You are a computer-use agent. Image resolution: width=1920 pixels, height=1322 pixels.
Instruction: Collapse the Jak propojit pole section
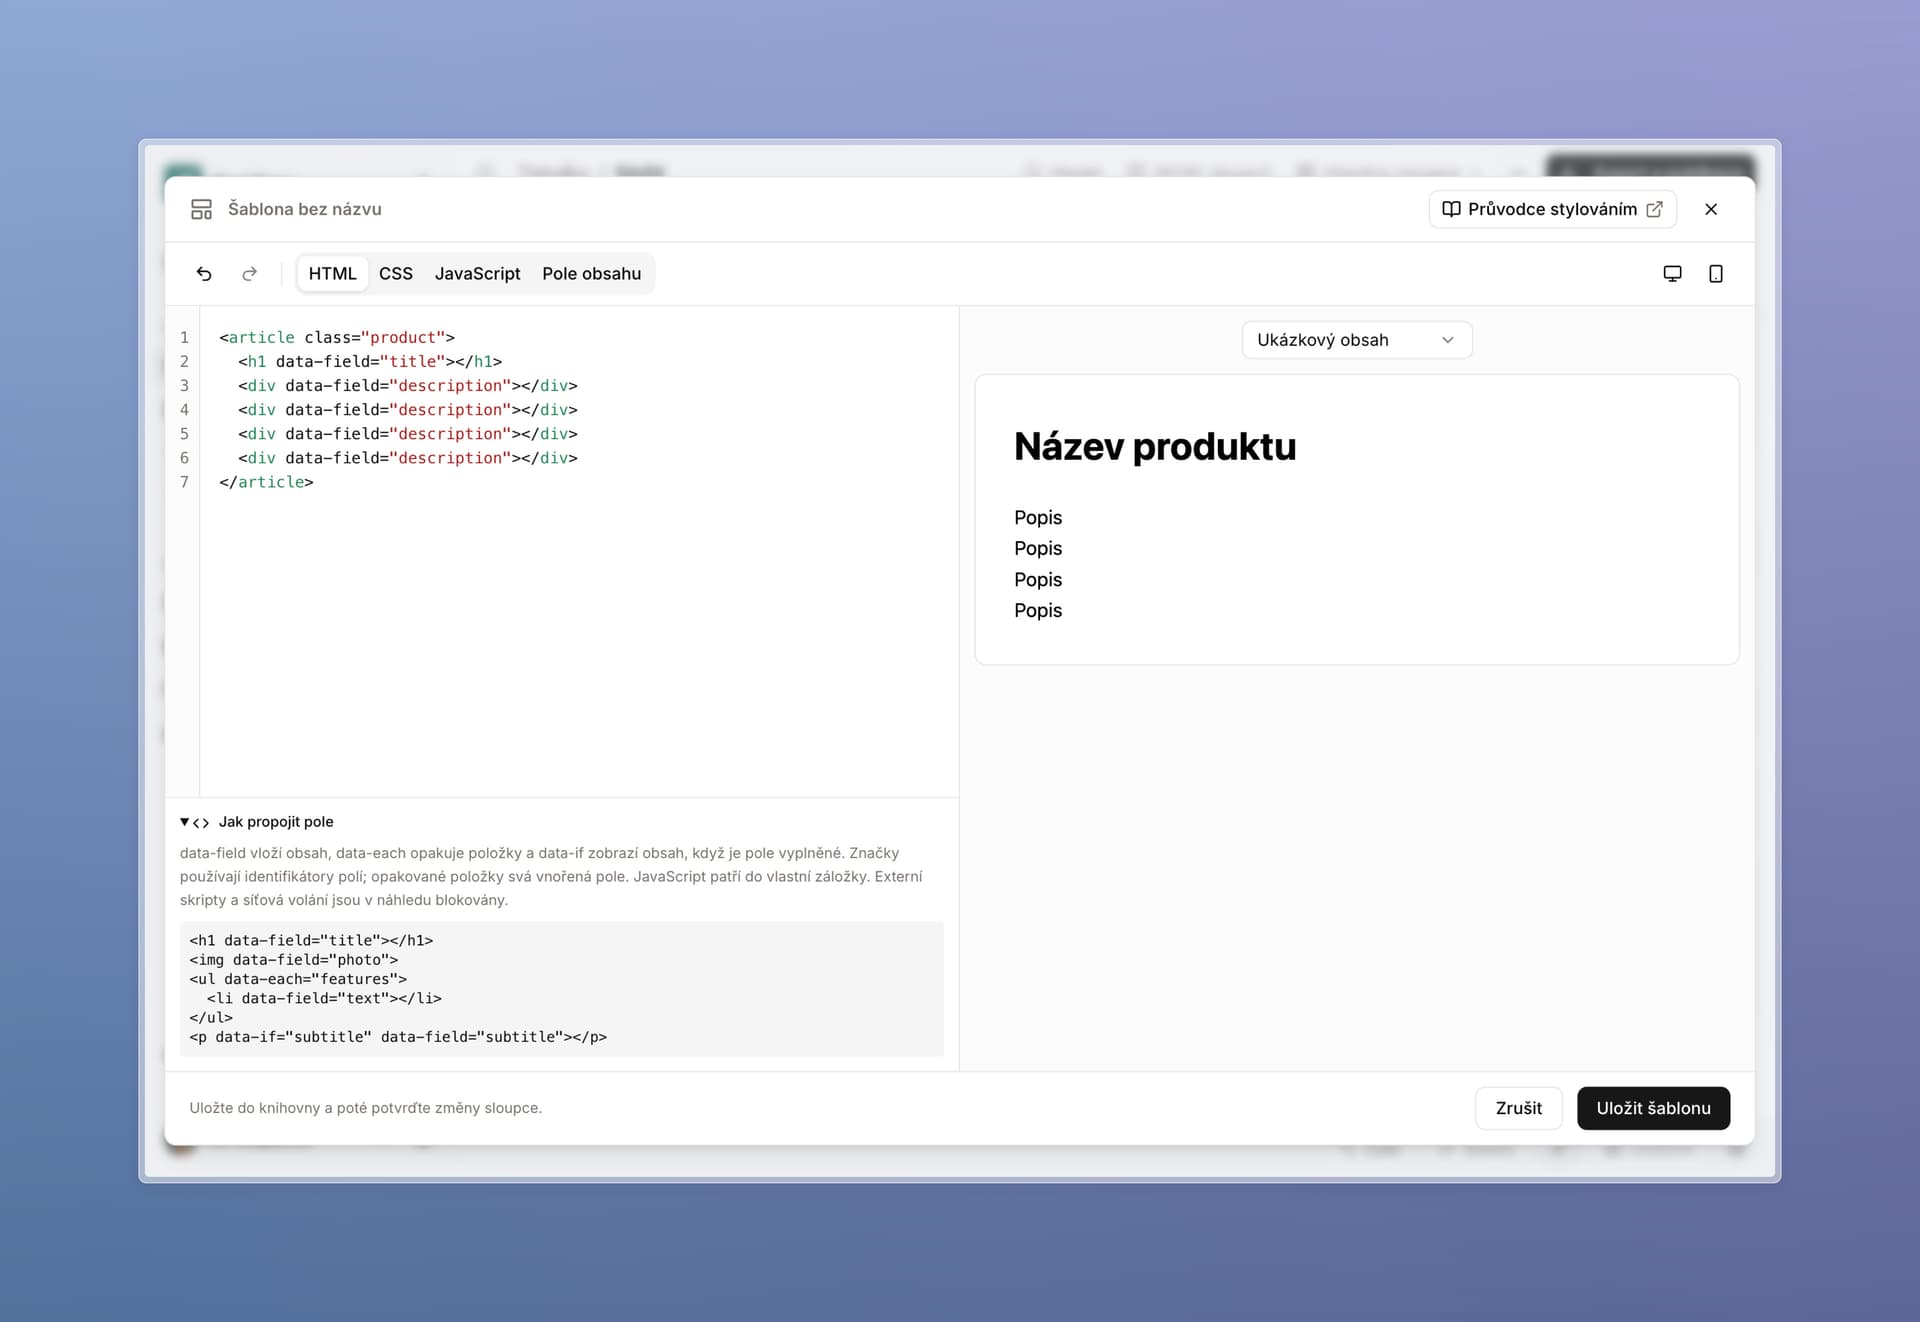click(257, 822)
